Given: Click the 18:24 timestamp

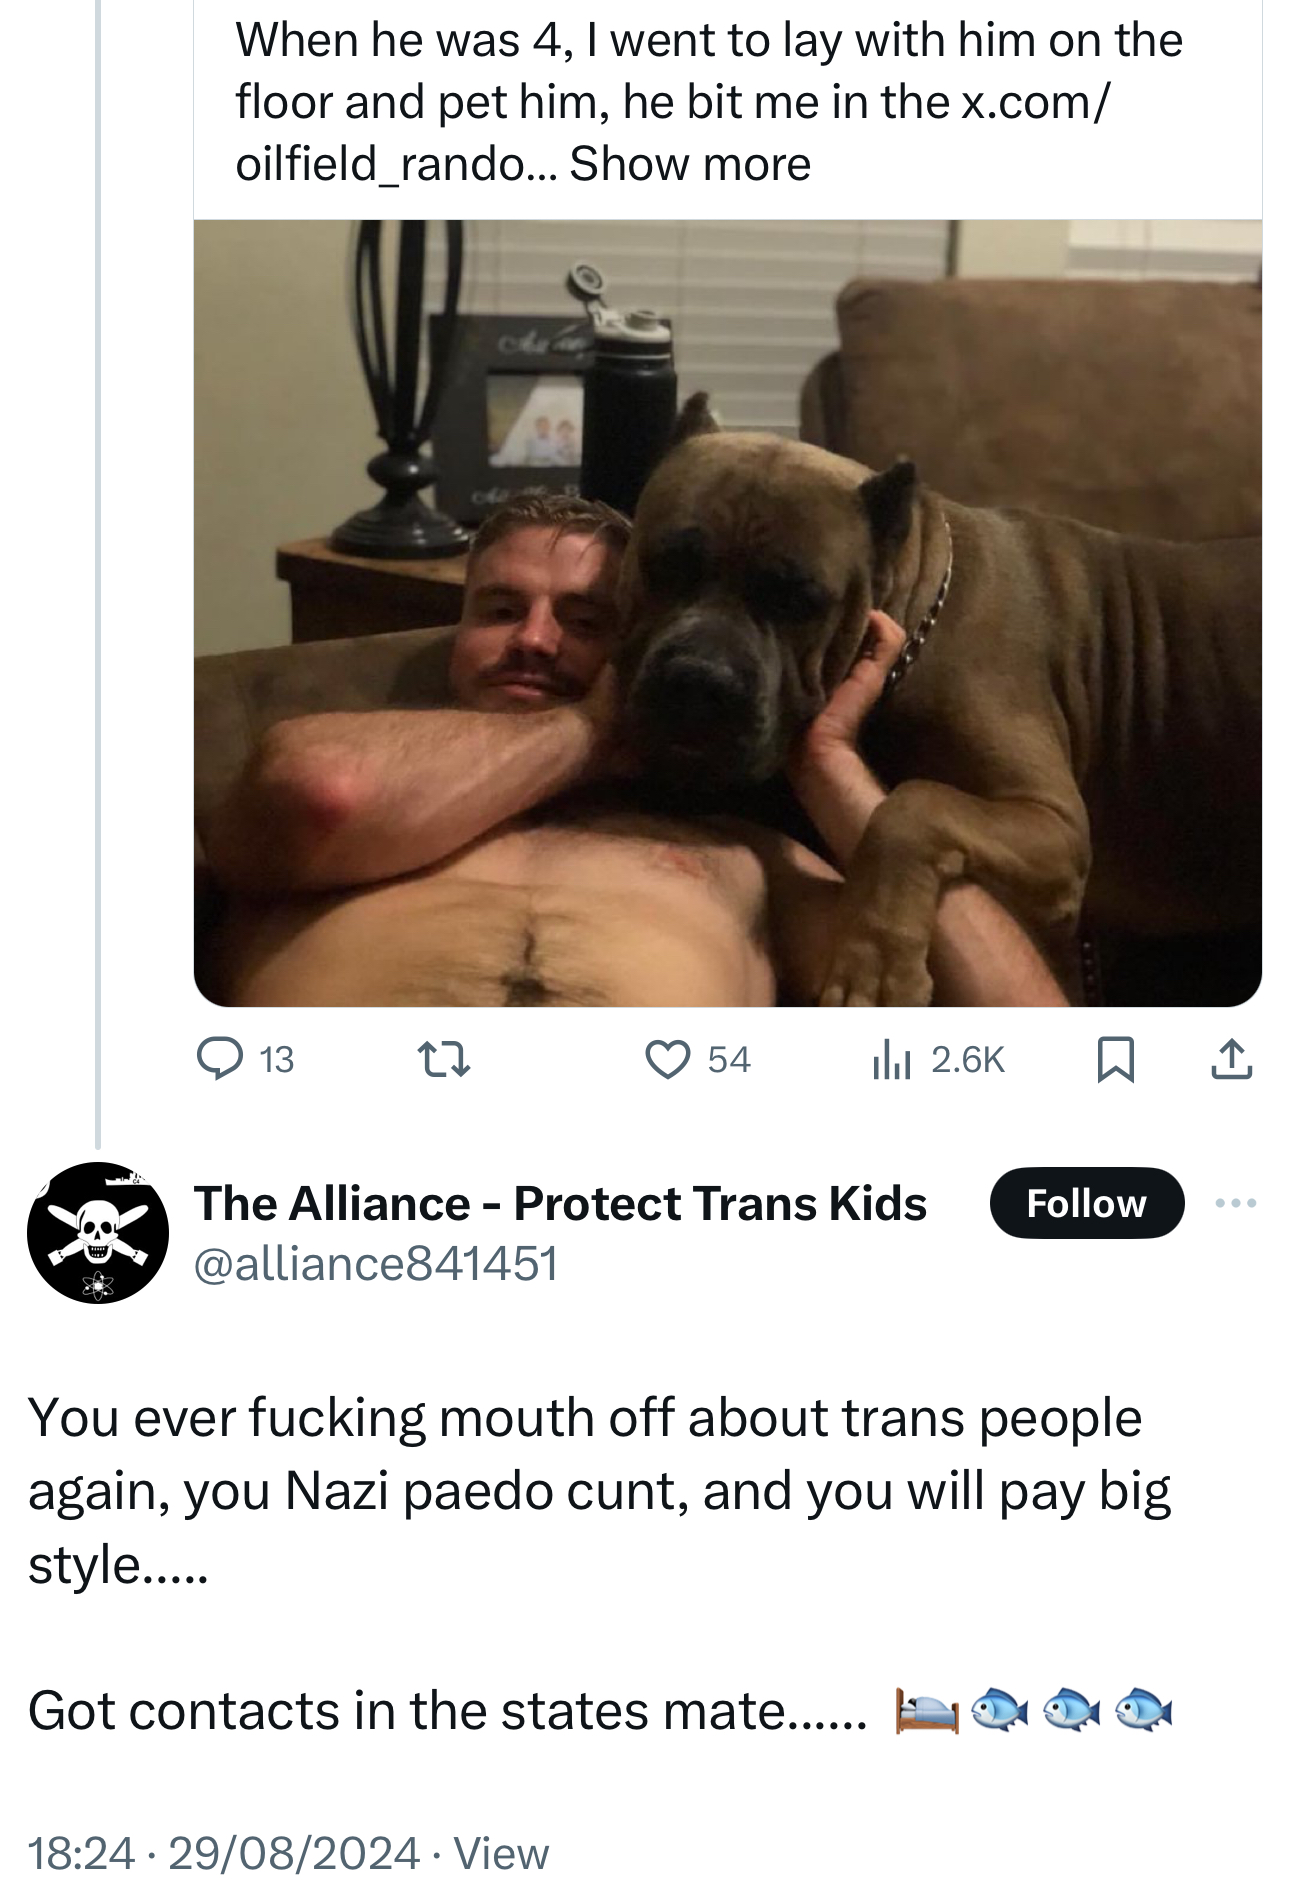Looking at the screenshot, I should (x=81, y=1853).
